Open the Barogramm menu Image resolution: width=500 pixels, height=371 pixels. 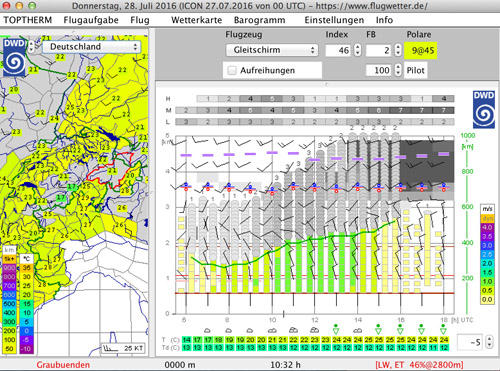click(x=259, y=20)
